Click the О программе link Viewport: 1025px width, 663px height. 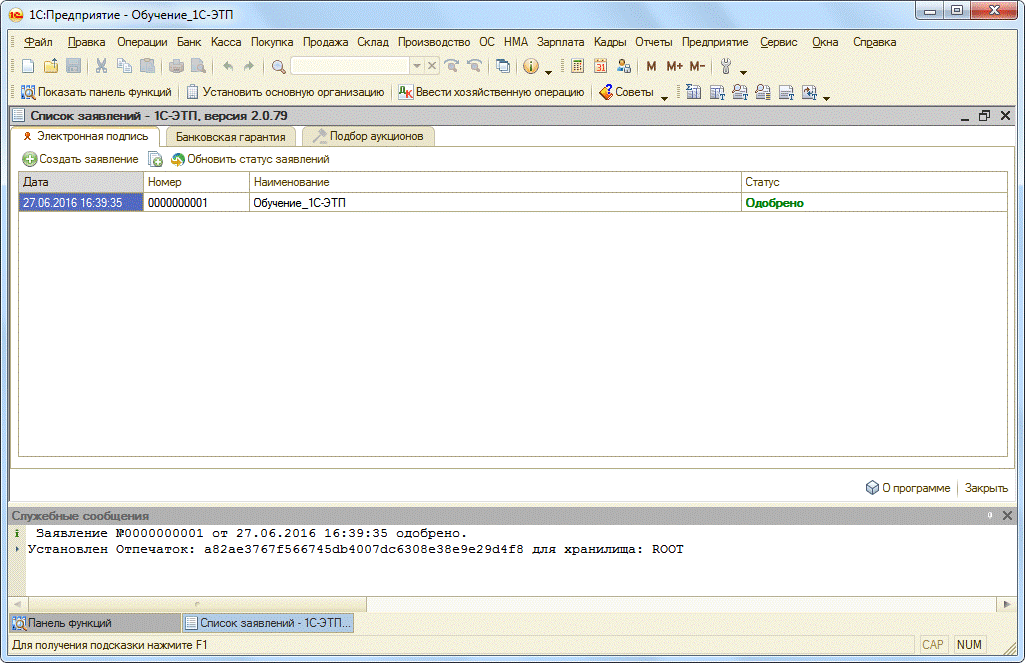pos(916,488)
